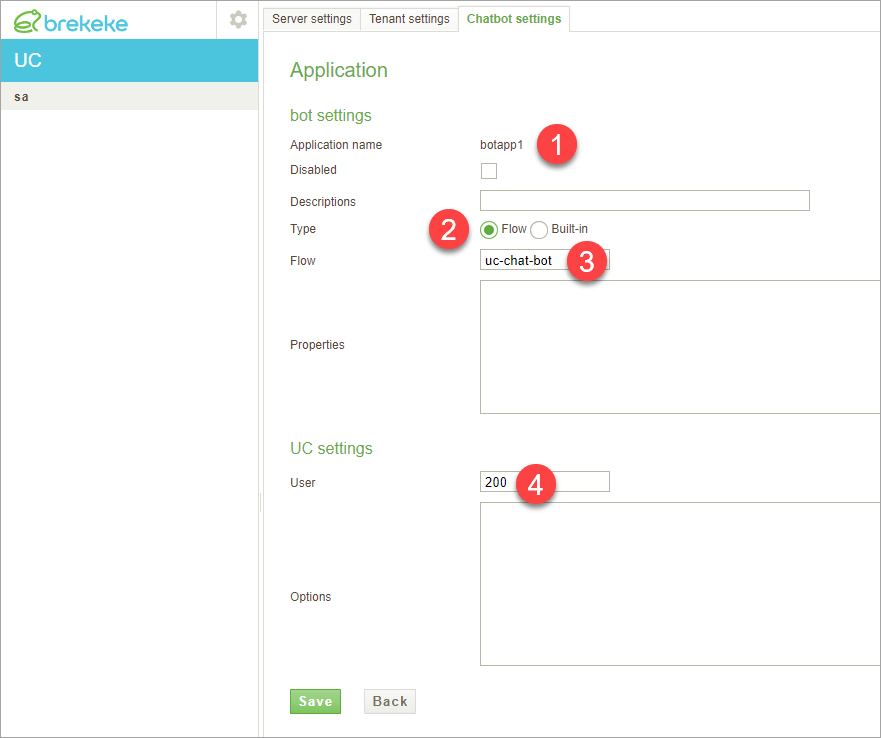Click the UC settings section heading

(x=331, y=448)
